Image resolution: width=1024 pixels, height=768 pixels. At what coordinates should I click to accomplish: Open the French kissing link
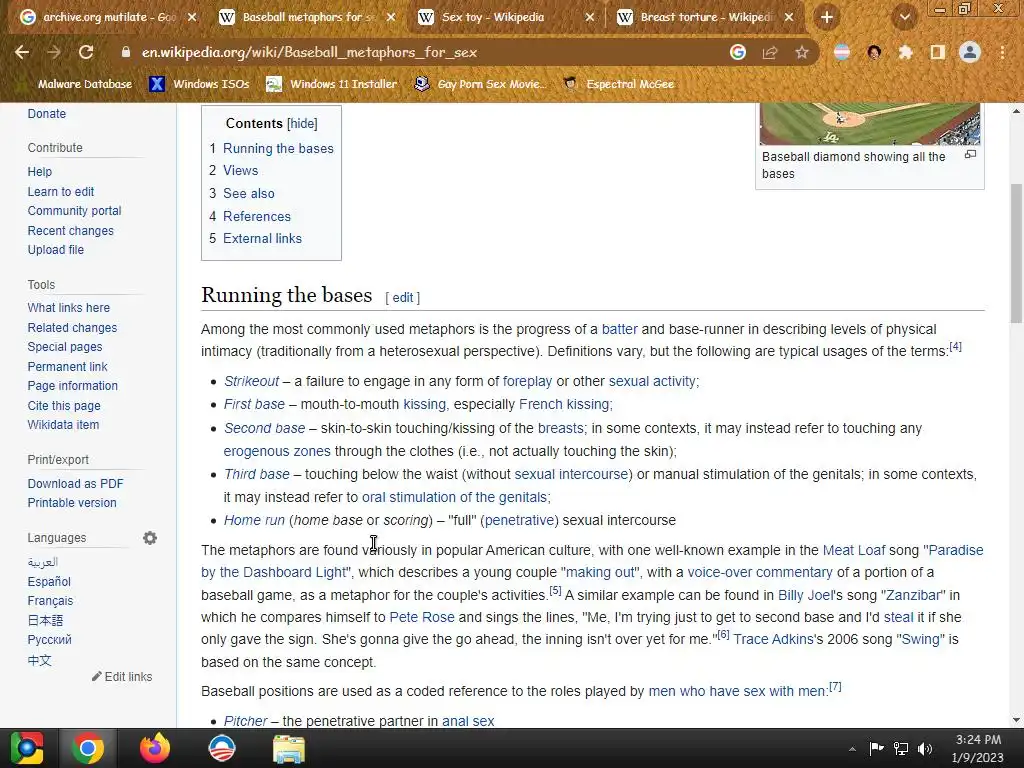point(564,404)
